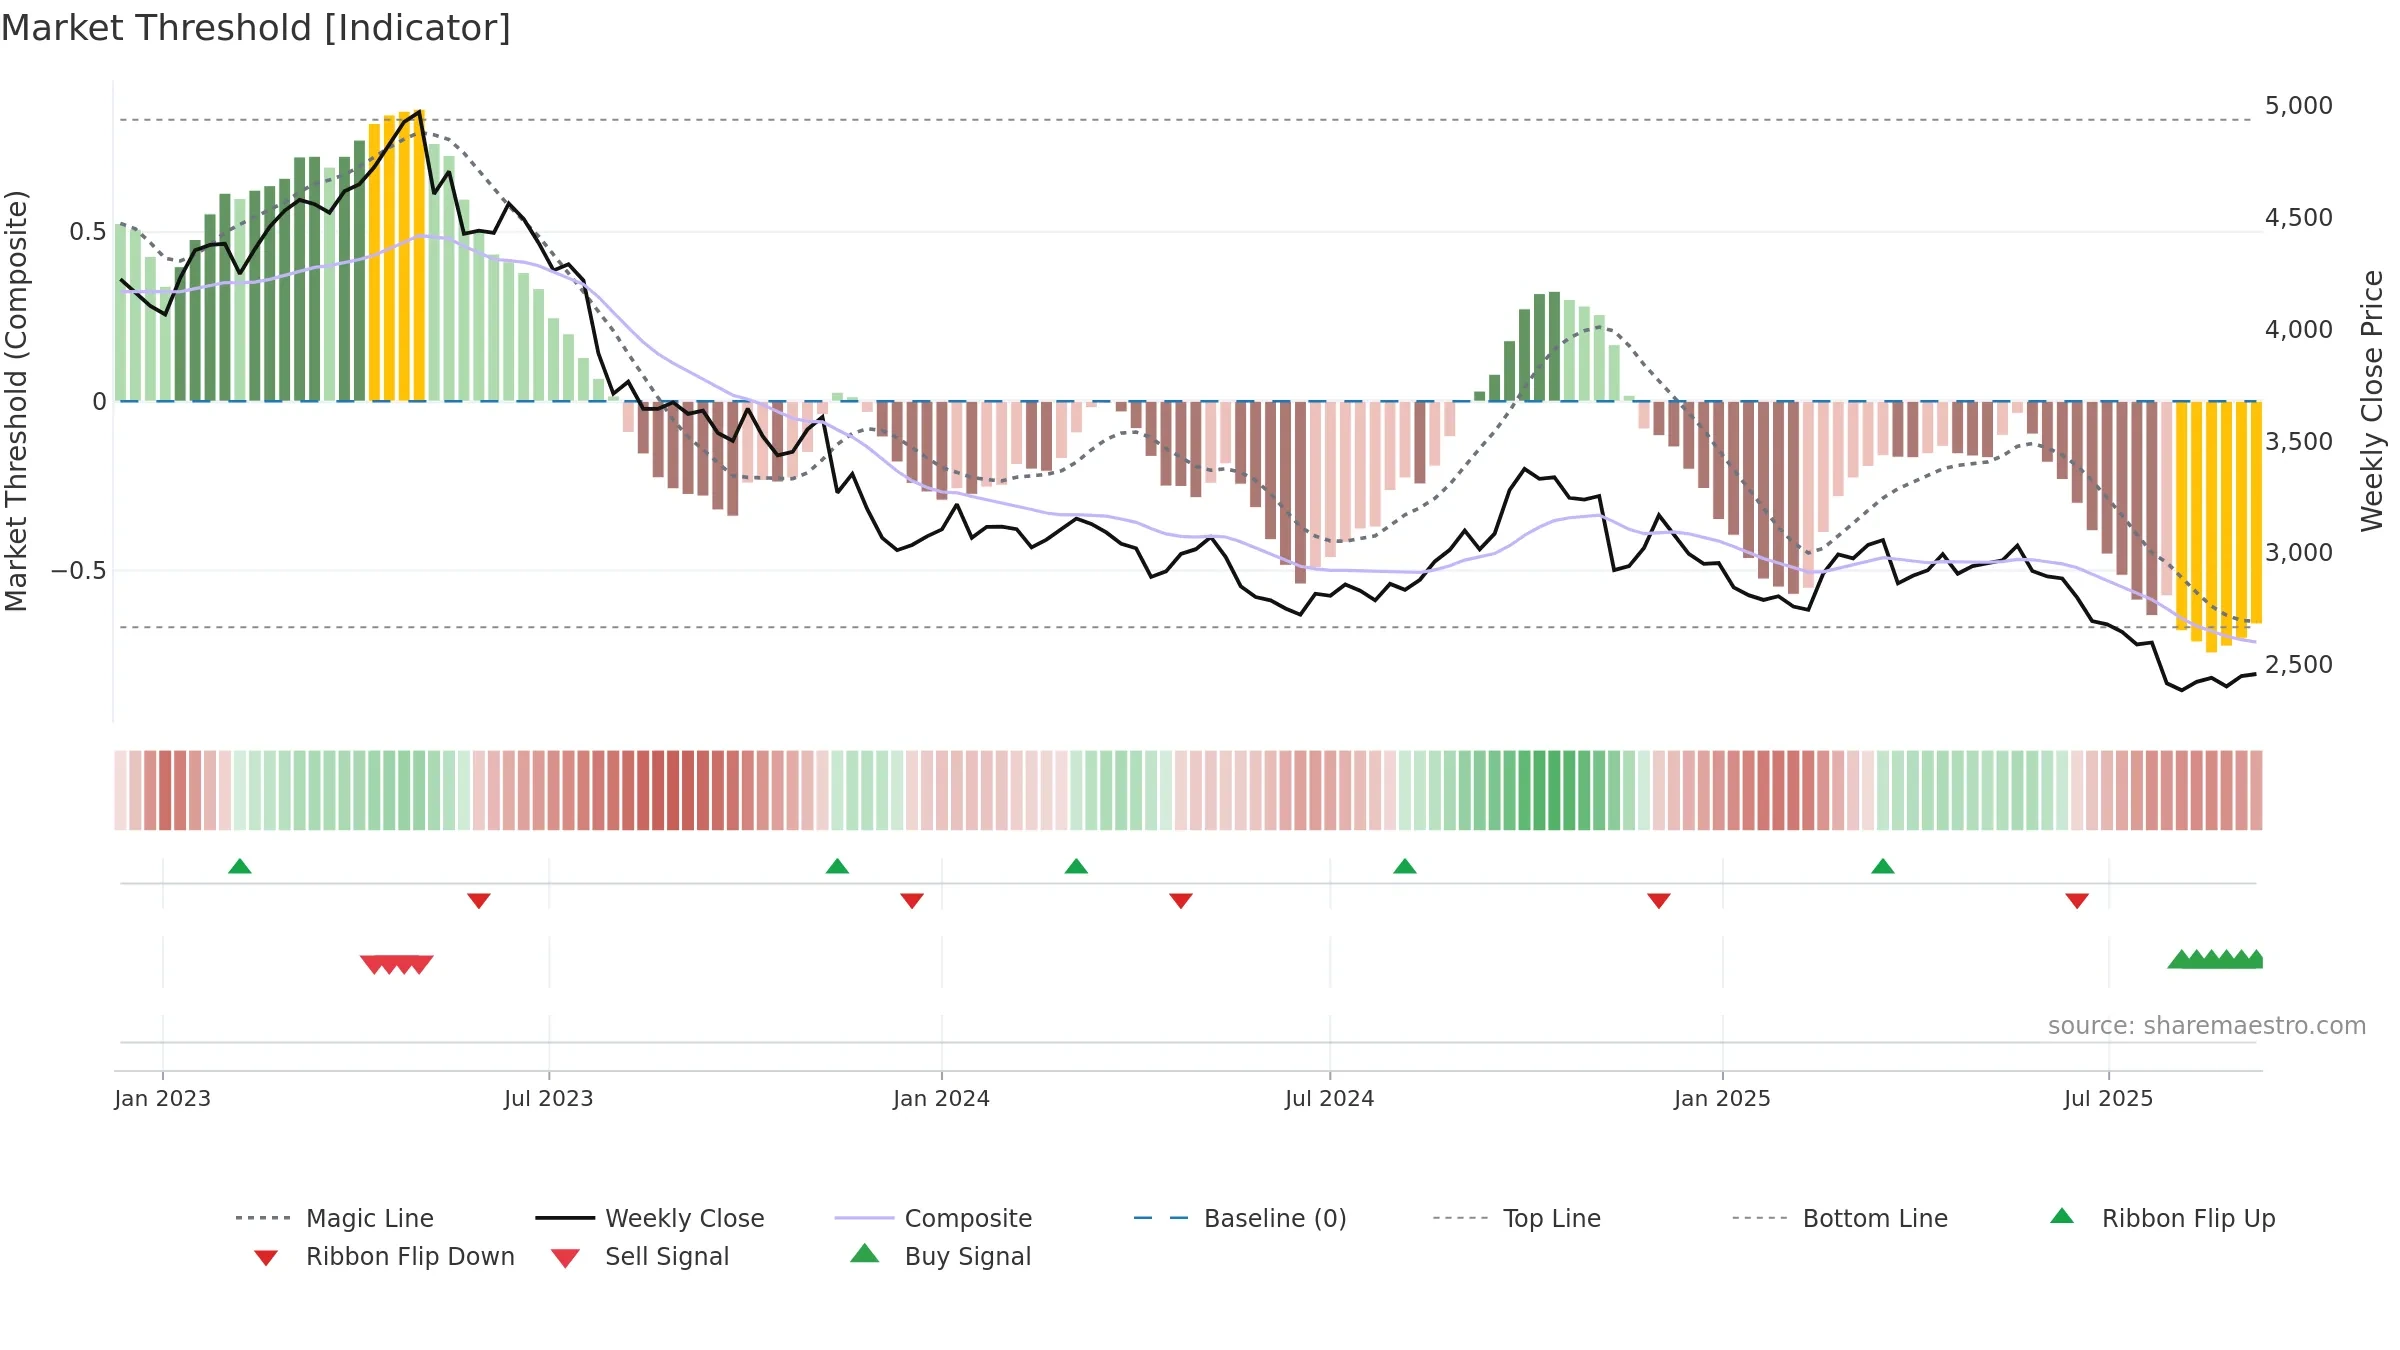Click the 5,000 right axis price label
This screenshot has width=2400, height=1350.
point(2299,106)
